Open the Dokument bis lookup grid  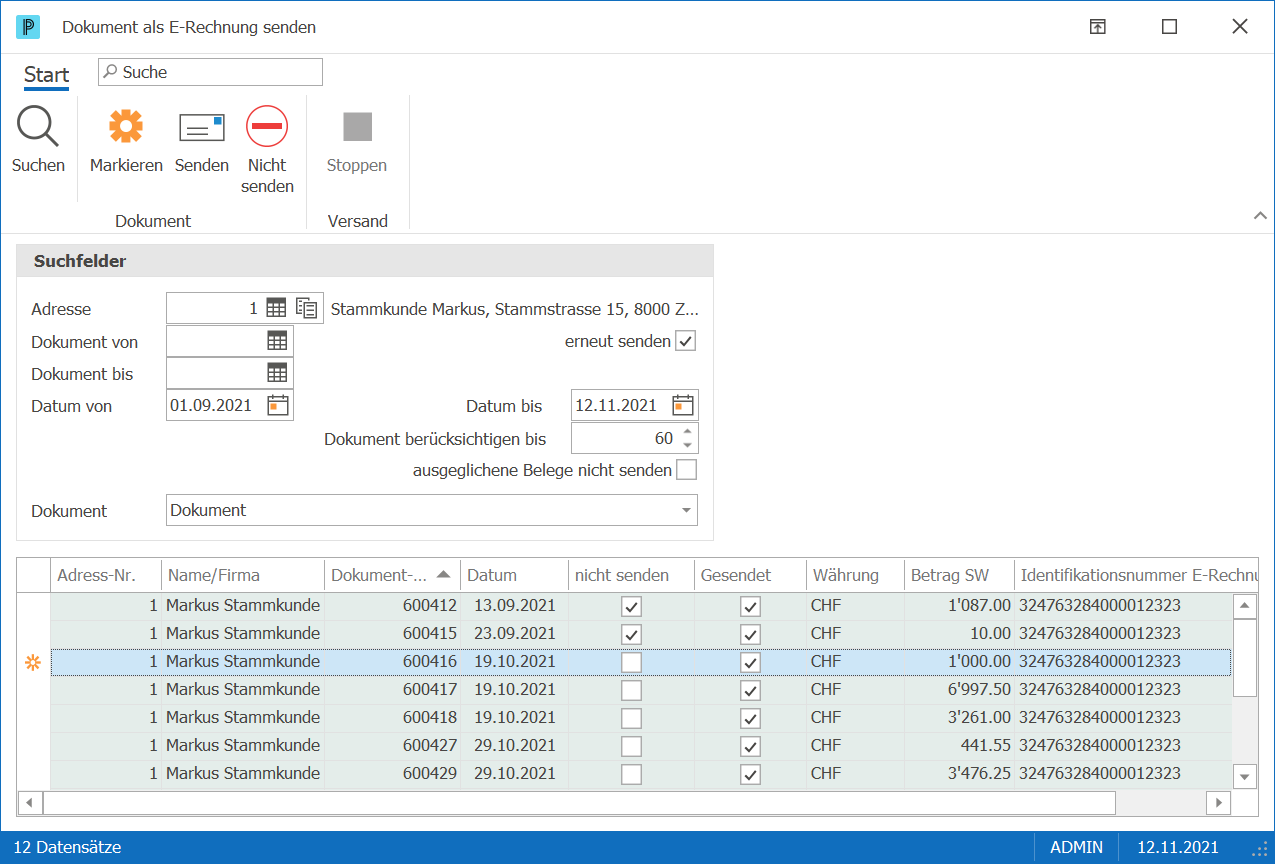pos(277,373)
